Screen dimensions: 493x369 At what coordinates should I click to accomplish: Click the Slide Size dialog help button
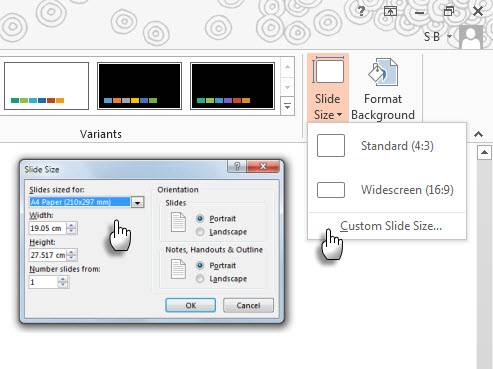237,166
